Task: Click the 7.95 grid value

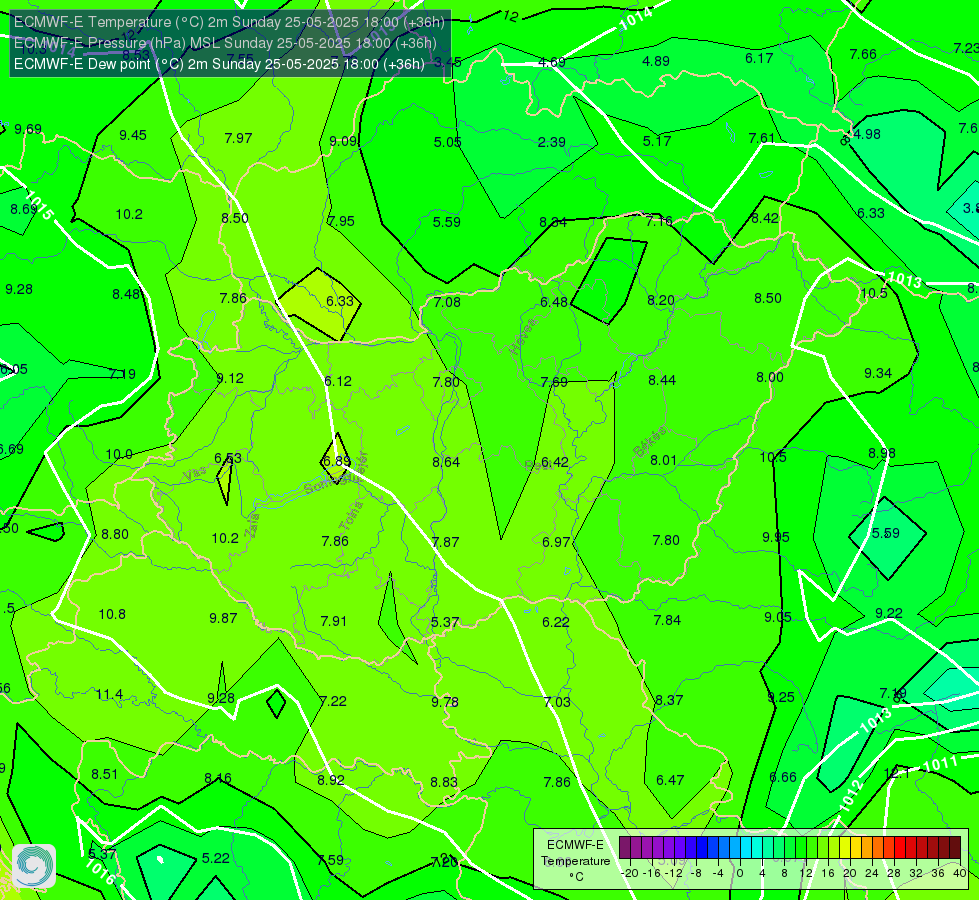Action: coord(341,221)
